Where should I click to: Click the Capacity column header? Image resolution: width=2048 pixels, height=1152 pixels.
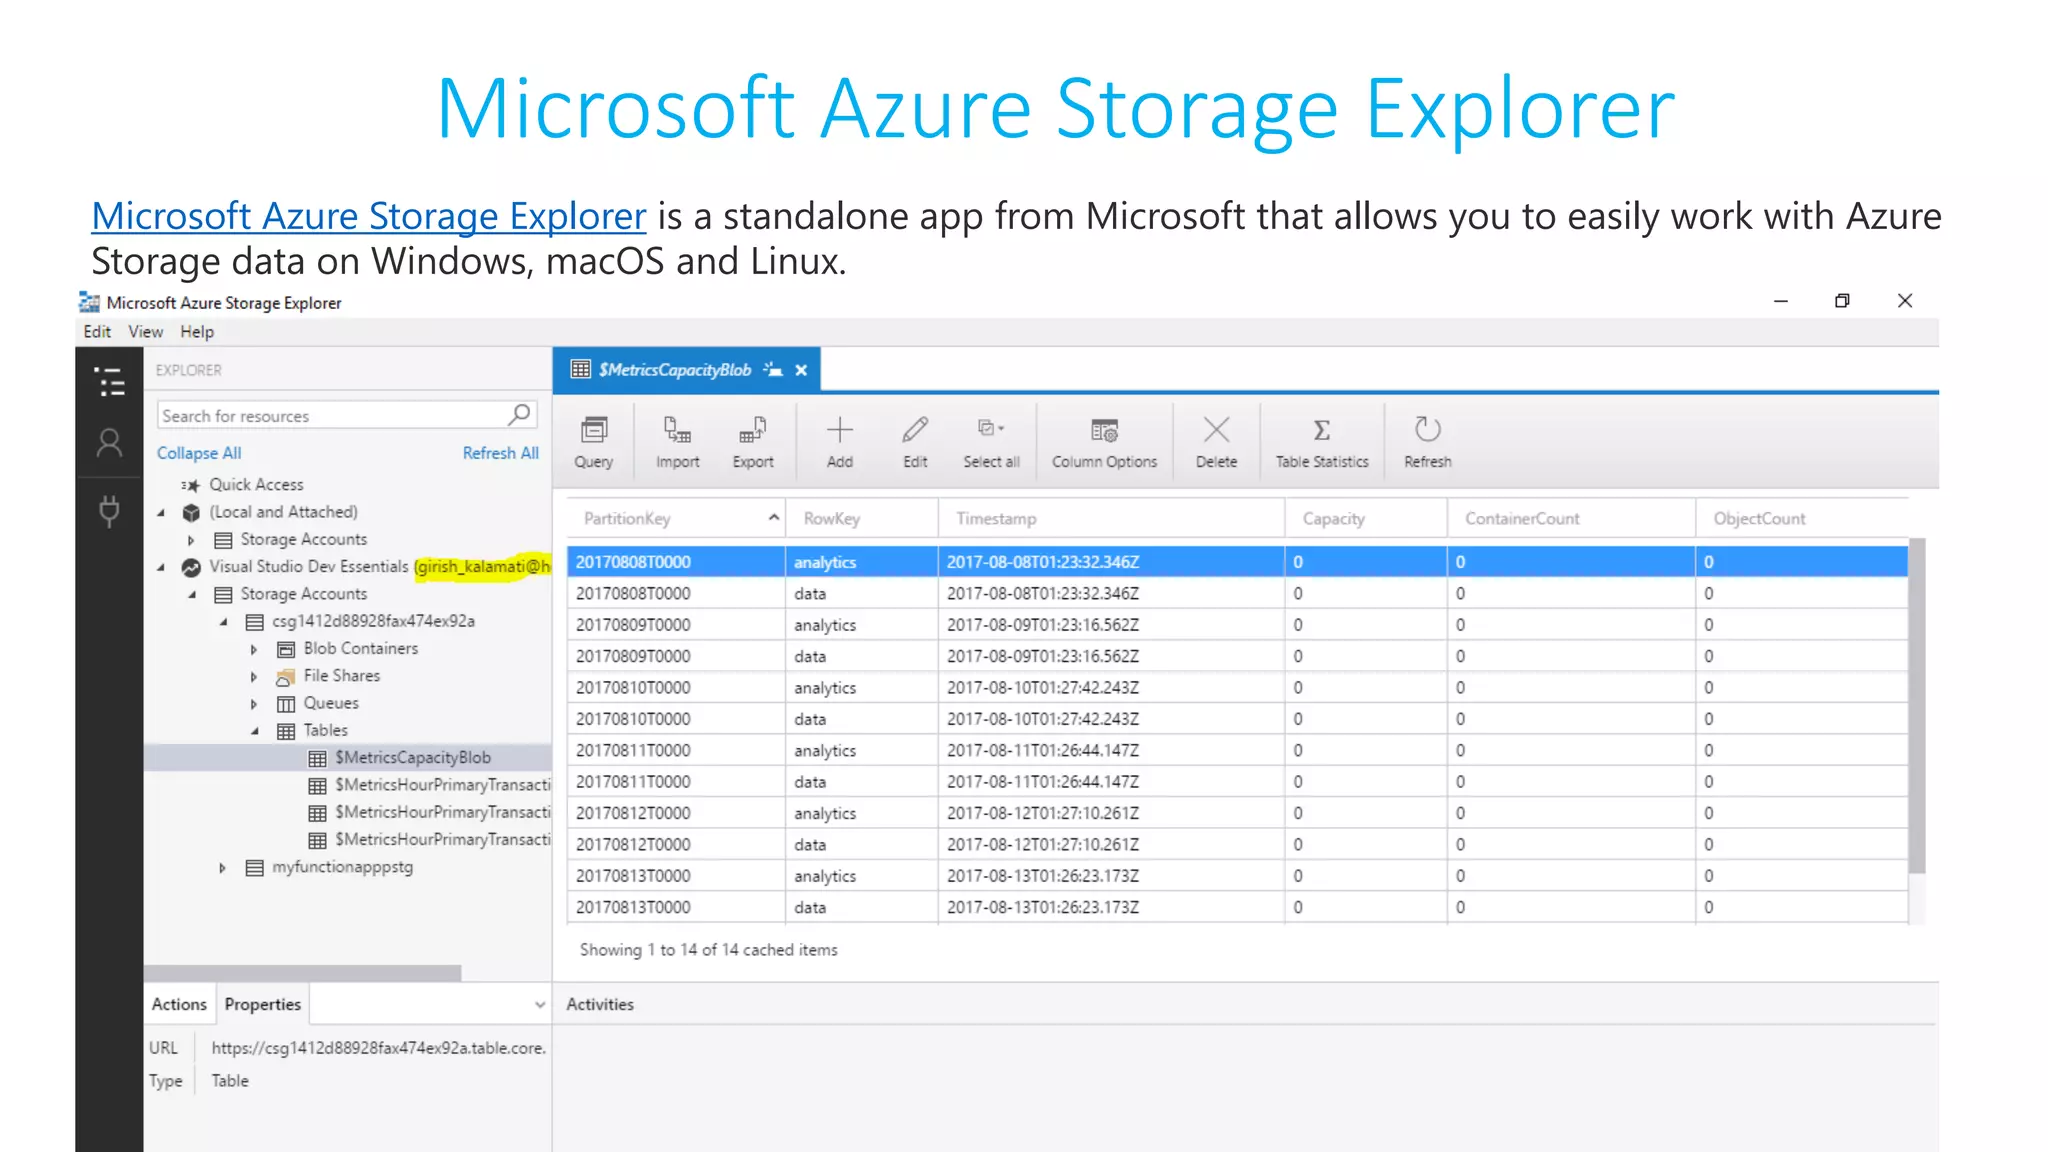click(1366, 518)
